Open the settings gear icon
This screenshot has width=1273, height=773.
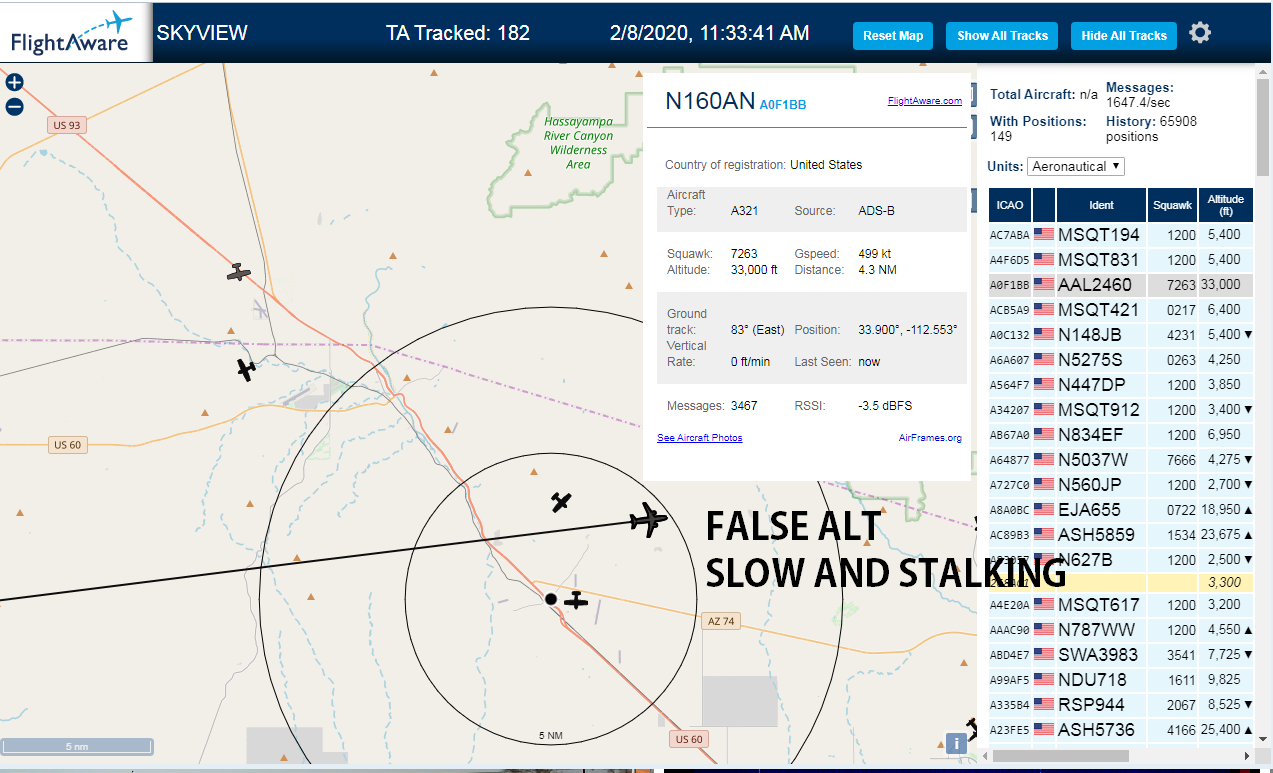1200,33
